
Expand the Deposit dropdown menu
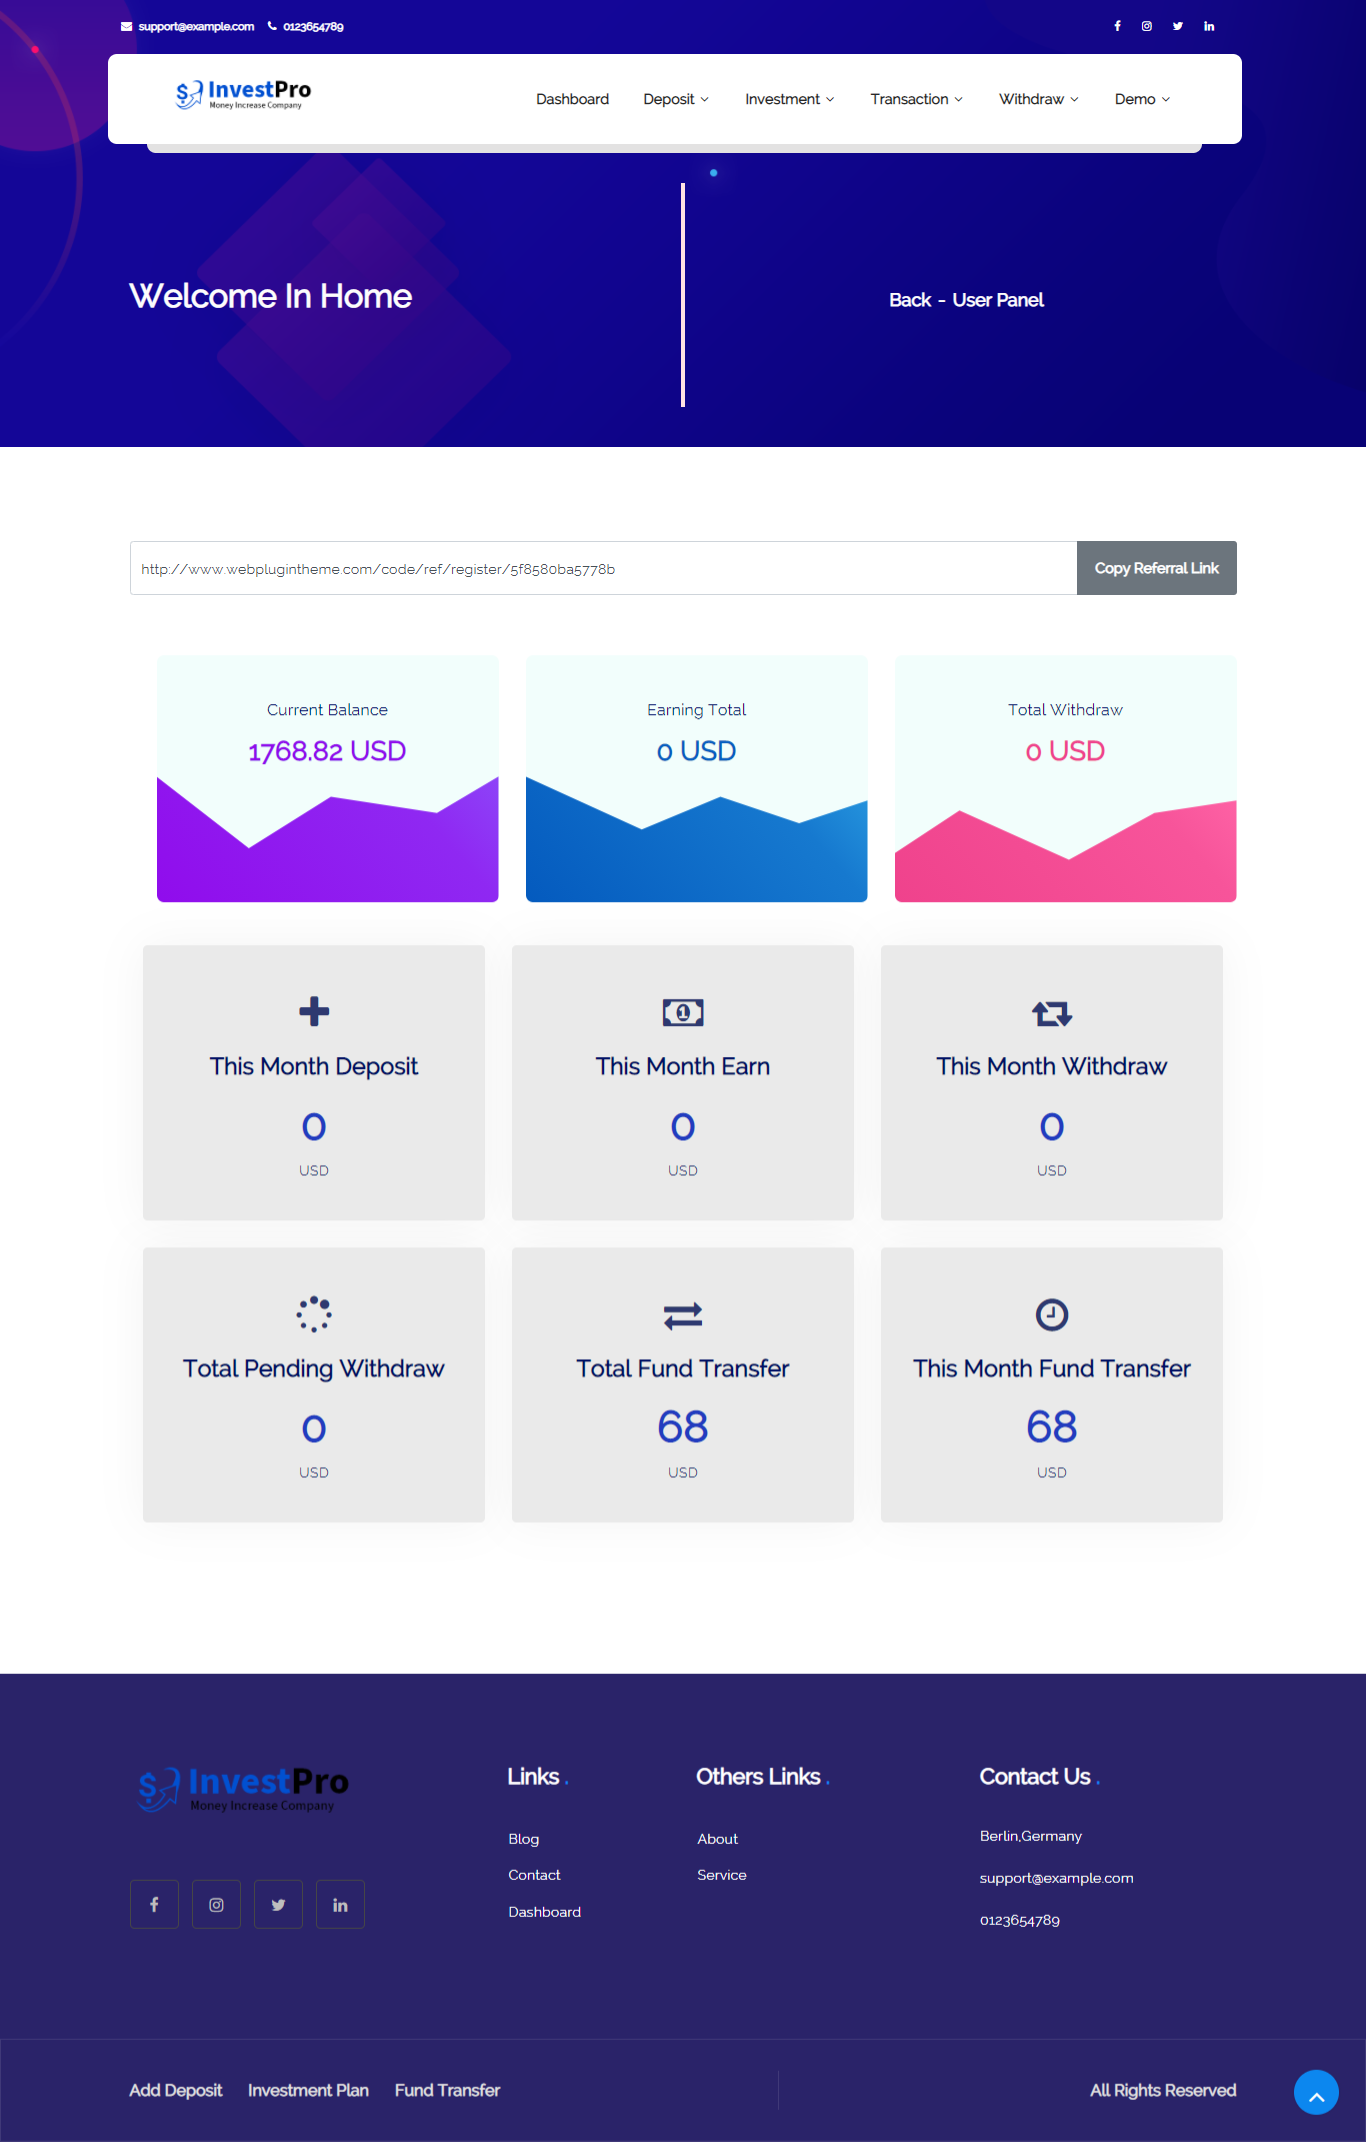tap(676, 99)
